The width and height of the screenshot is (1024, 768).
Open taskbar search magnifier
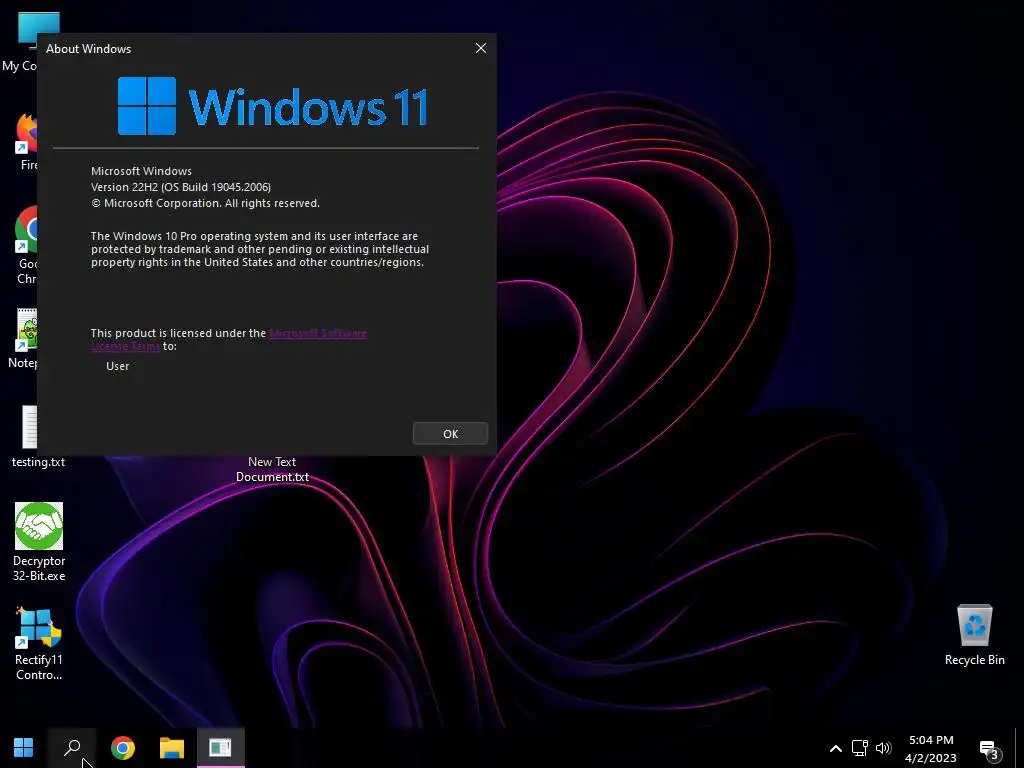[72, 747]
